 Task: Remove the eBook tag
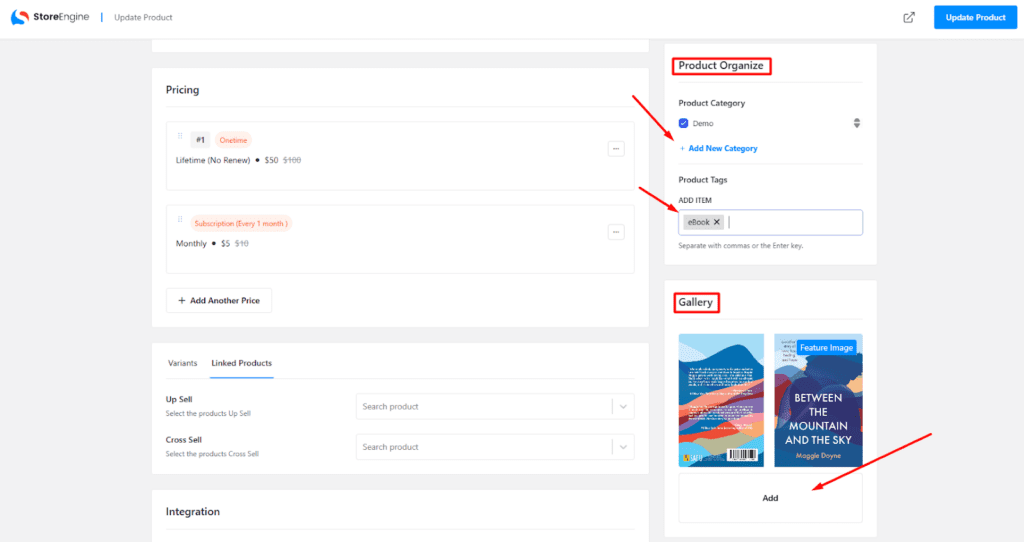716,222
